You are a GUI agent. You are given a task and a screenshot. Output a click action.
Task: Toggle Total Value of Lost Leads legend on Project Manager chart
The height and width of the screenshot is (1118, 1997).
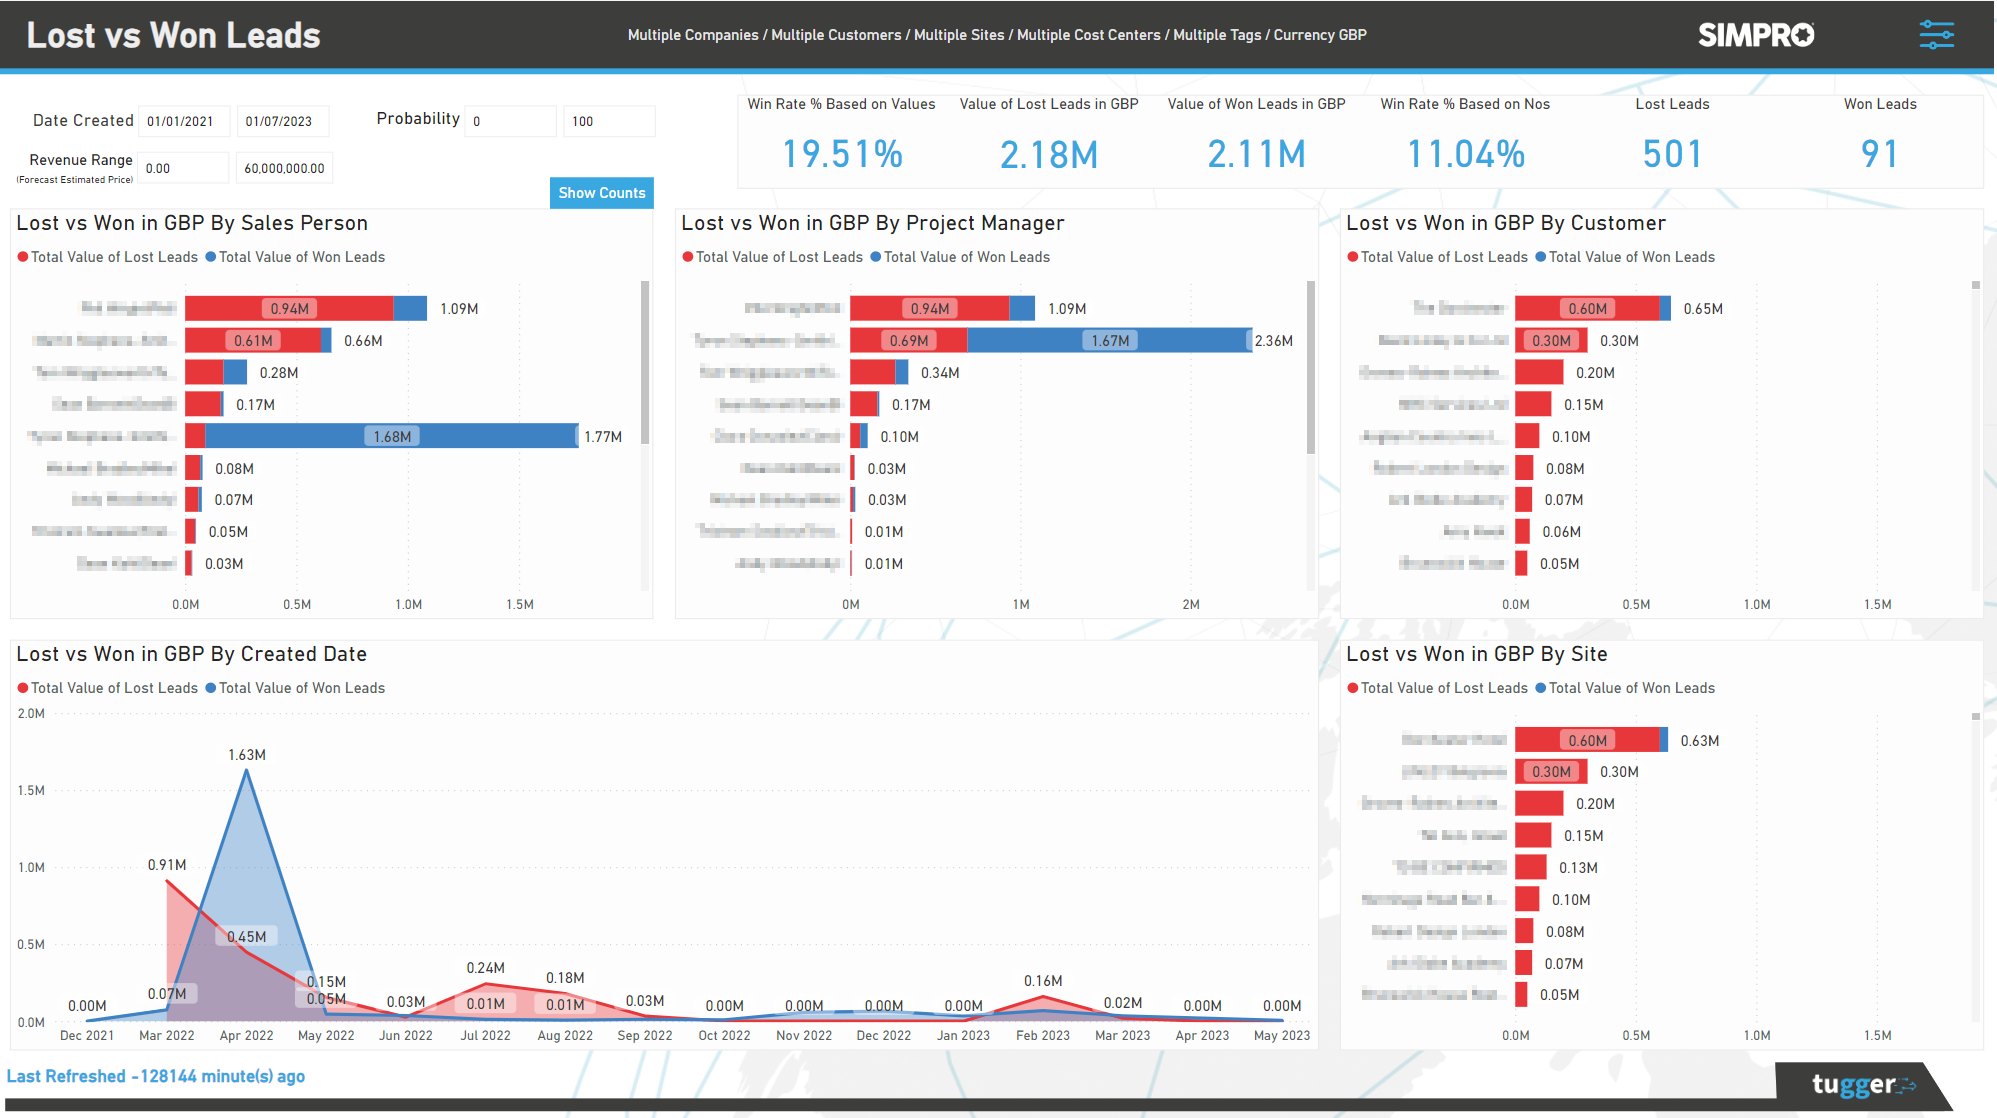tap(778, 257)
